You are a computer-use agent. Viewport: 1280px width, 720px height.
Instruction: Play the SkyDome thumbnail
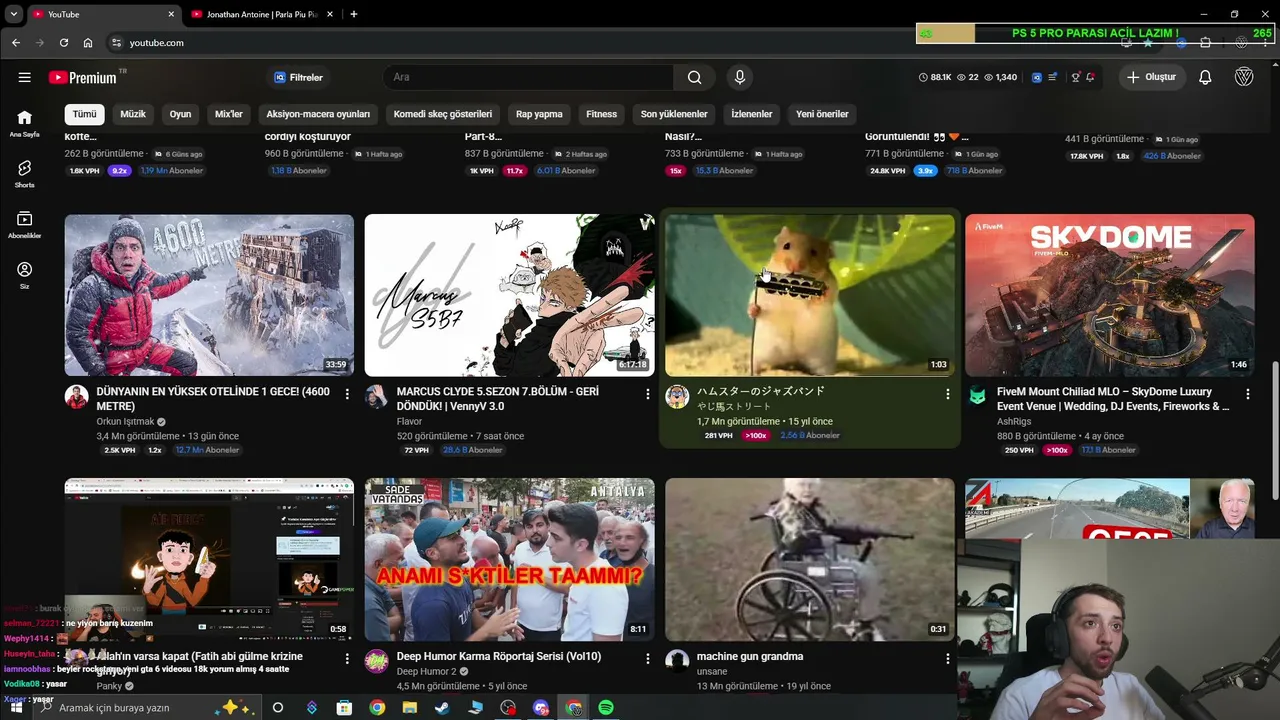click(x=1110, y=295)
